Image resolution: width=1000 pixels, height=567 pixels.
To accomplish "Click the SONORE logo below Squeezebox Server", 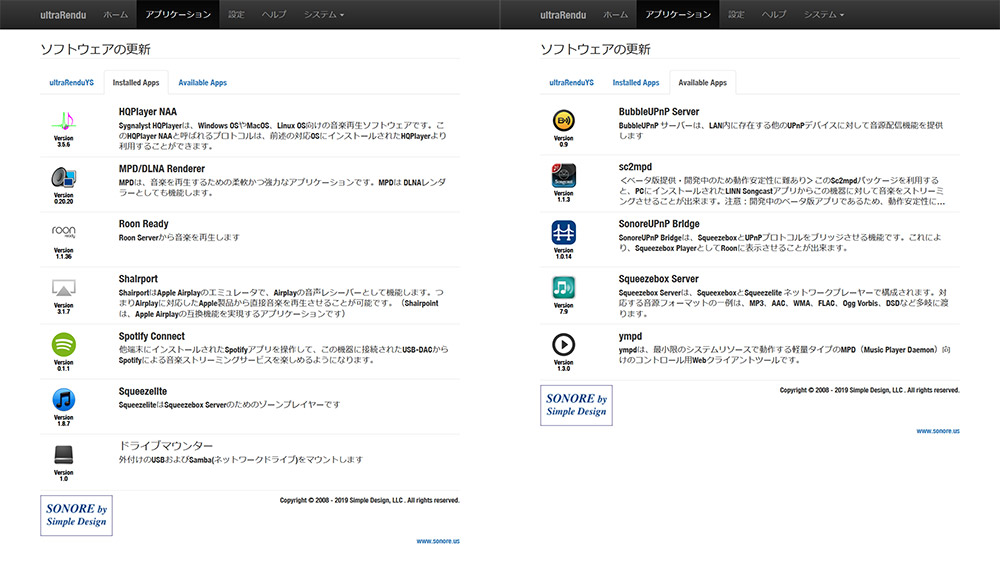I will click(x=576, y=405).
